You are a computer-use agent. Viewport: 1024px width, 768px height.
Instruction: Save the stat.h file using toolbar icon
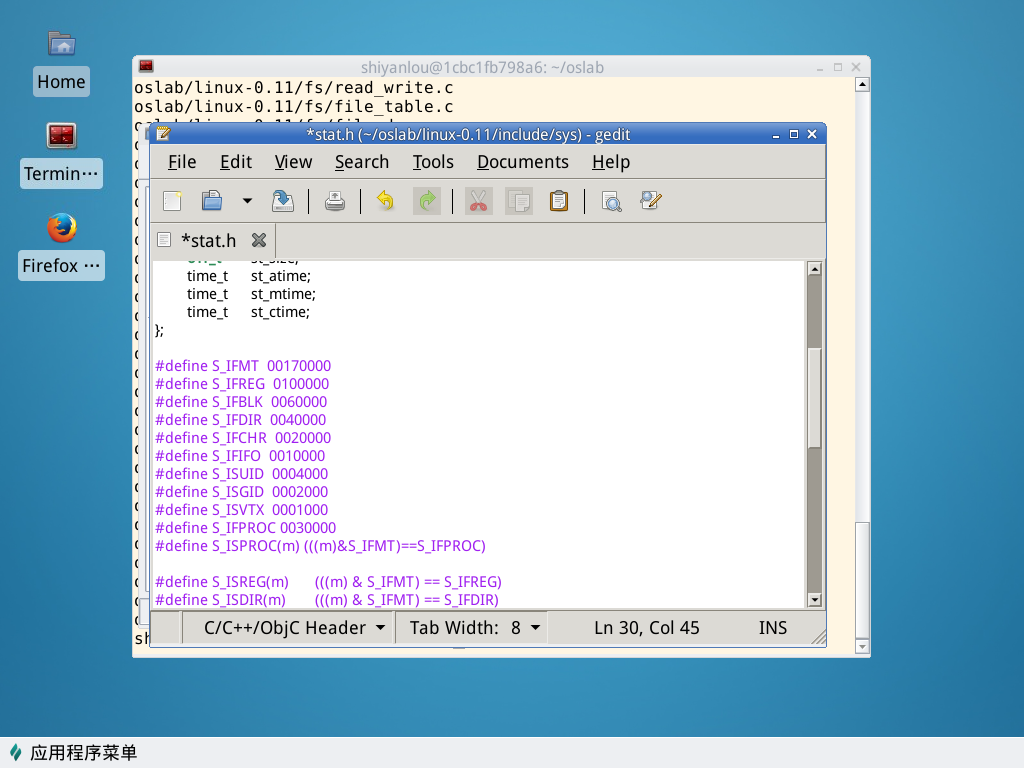pyautogui.click(x=283, y=201)
